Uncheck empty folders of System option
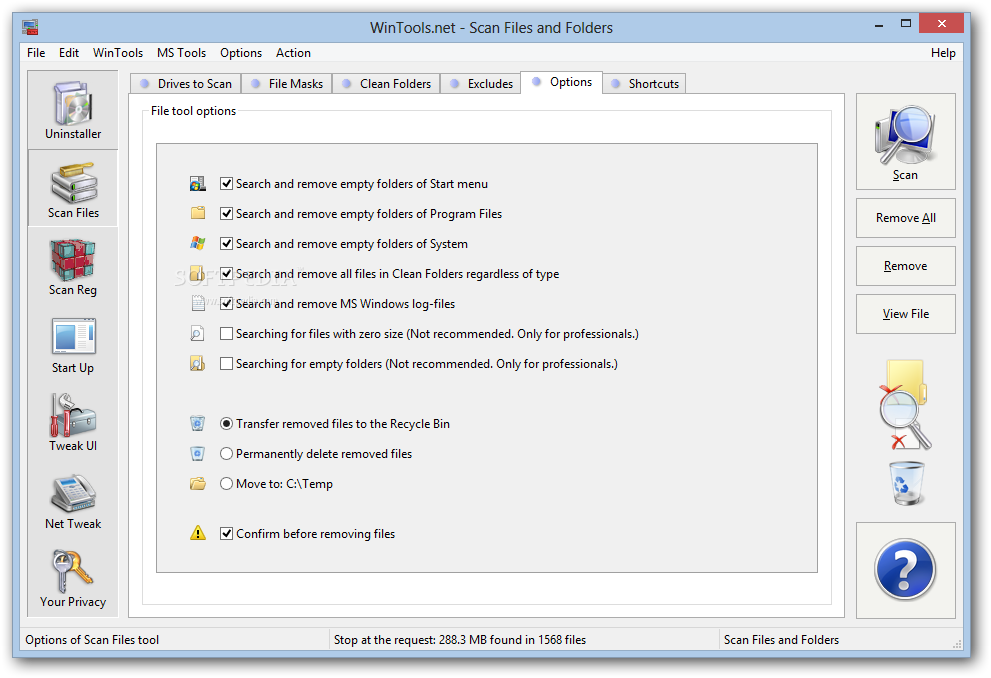This screenshot has width=991, height=678. pyautogui.click(x=226, y=243)
